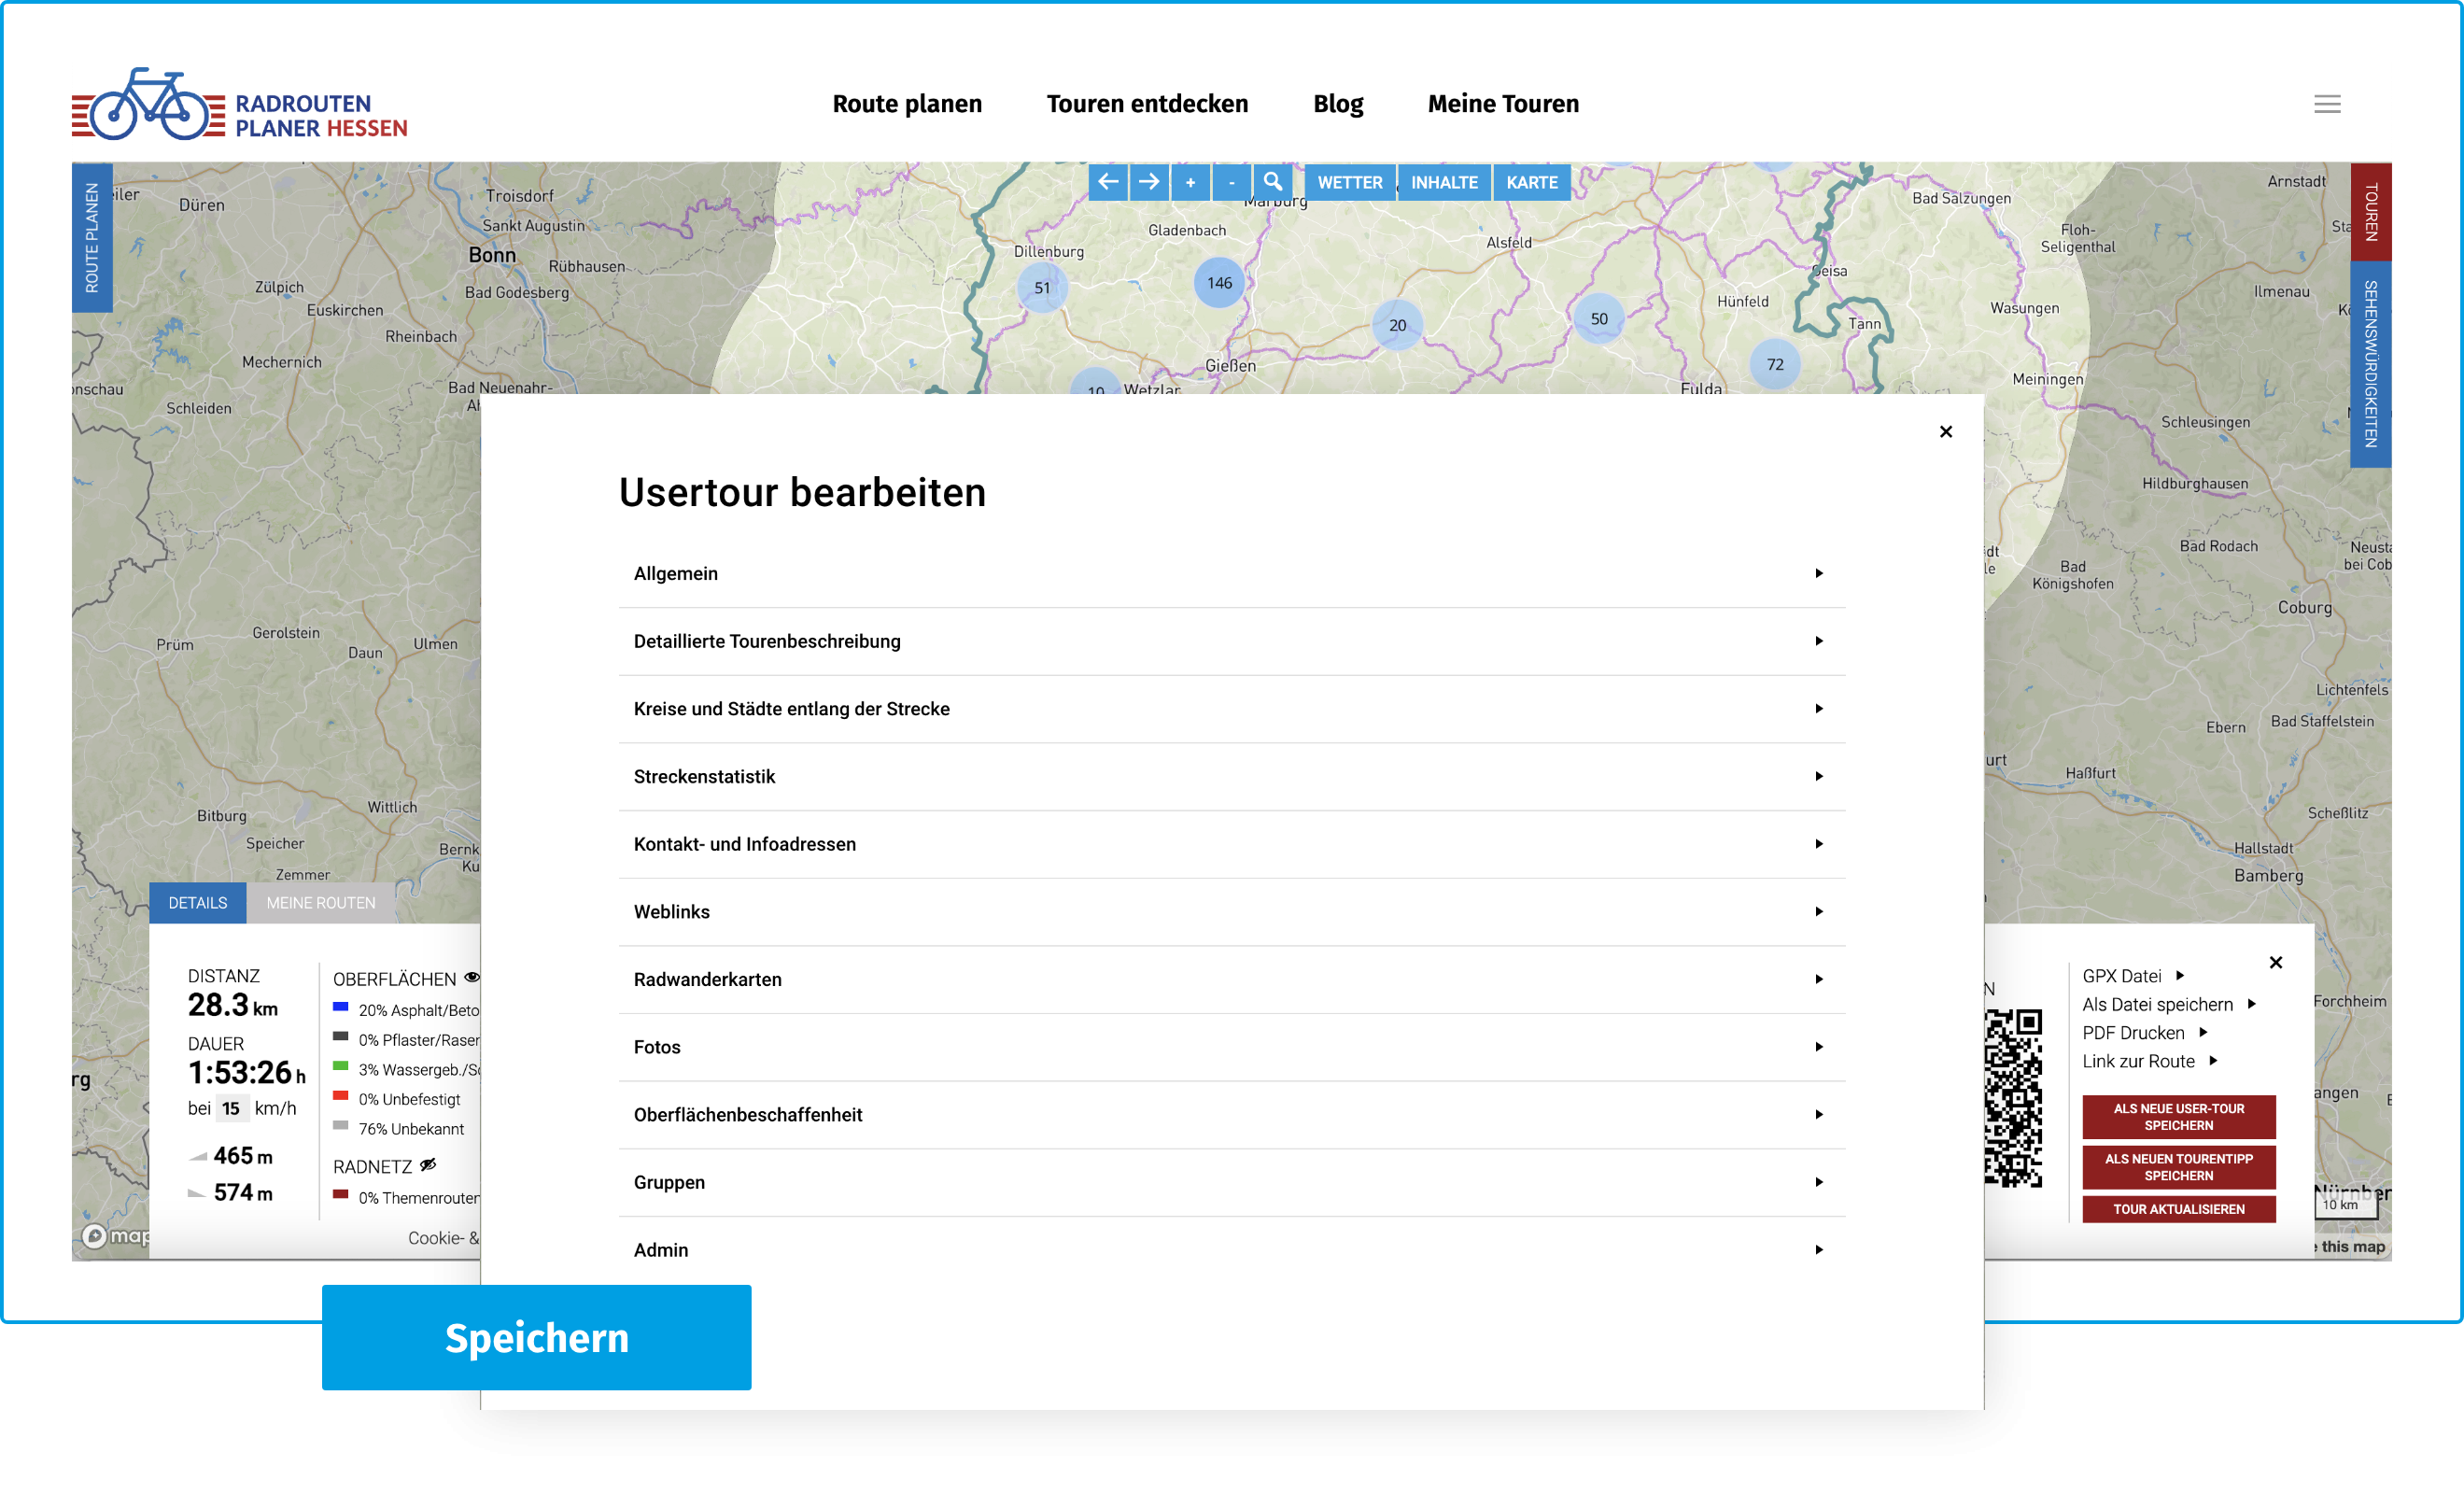
Task: Zoom out with the minus icon
Action: (x=1231, y=182)
